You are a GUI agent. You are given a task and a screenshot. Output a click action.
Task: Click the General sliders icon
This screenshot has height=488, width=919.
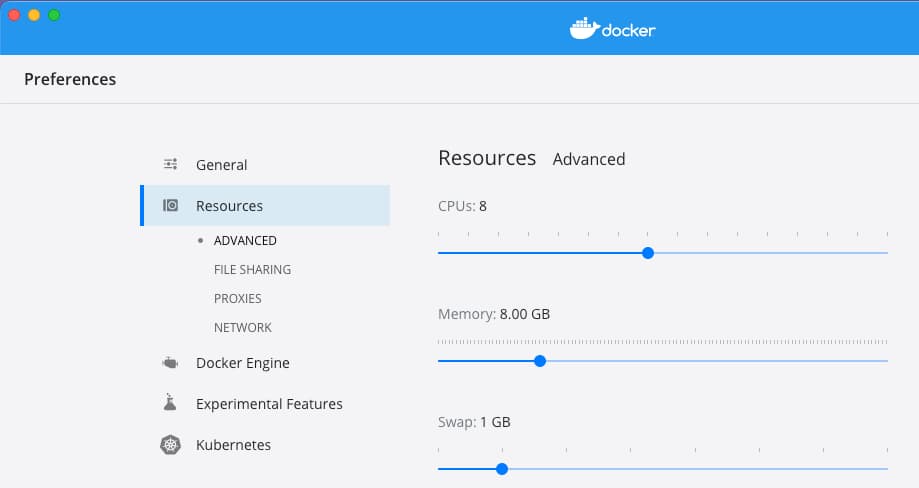pos(171,164)
